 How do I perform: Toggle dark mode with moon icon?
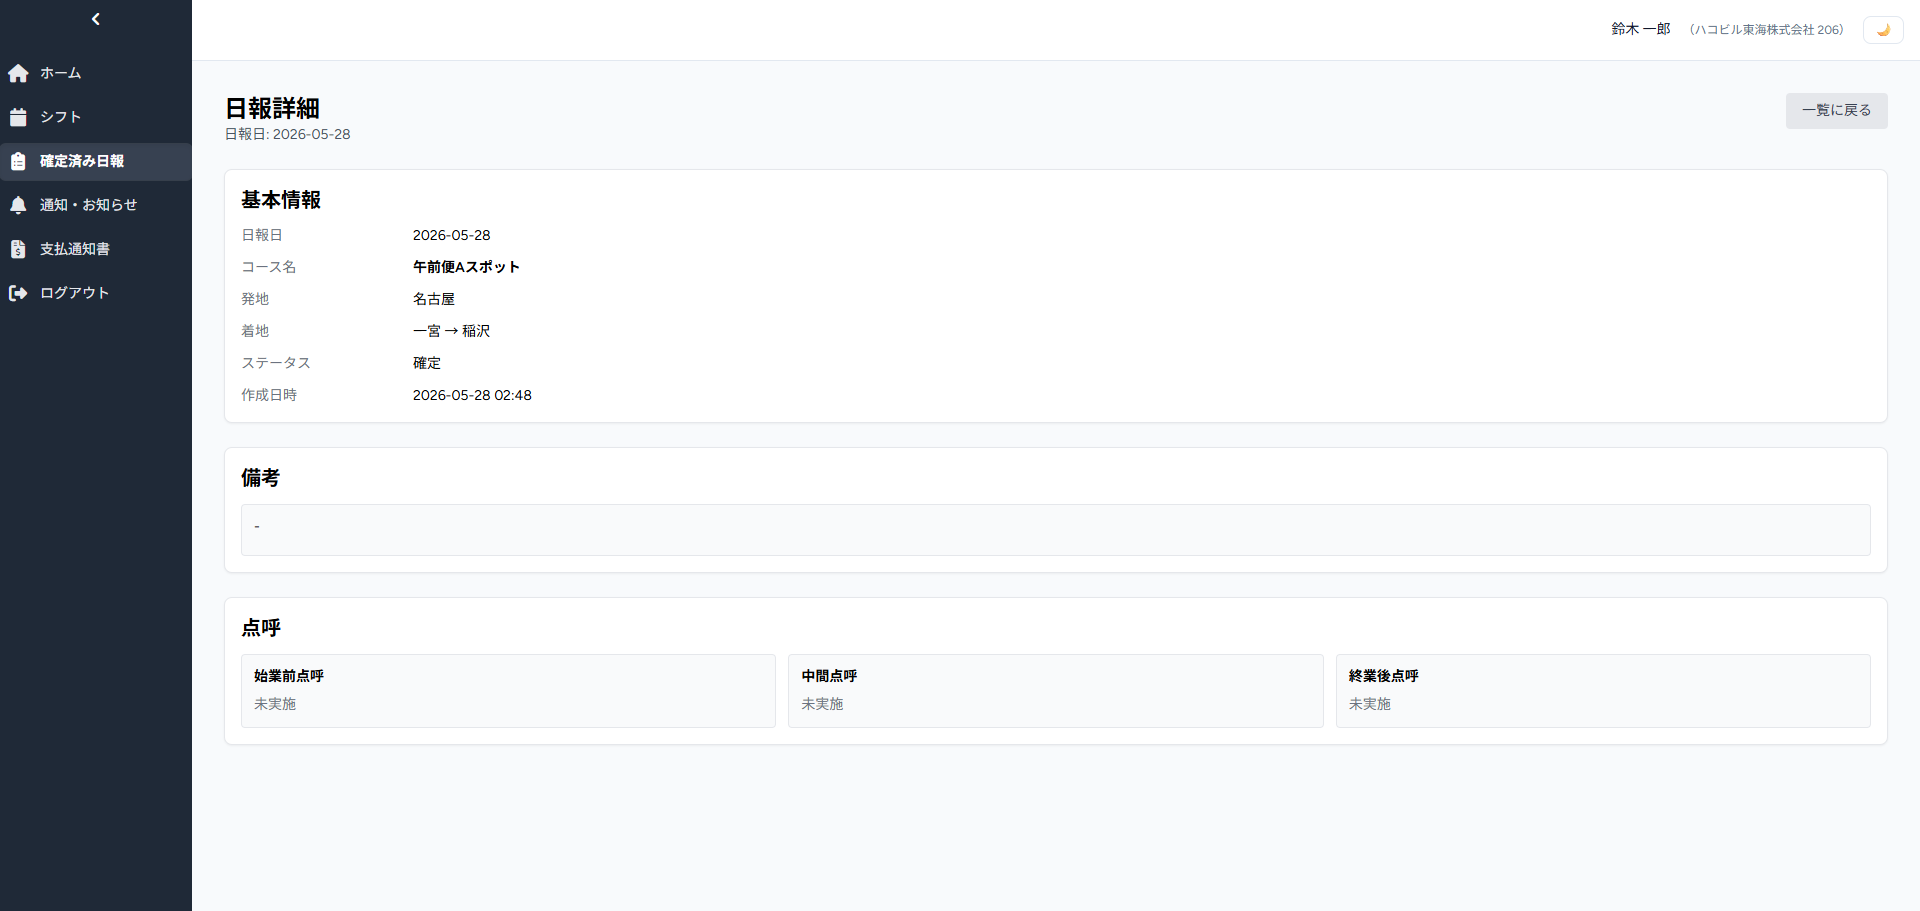pyautogui.click(x=1883, y=30)
